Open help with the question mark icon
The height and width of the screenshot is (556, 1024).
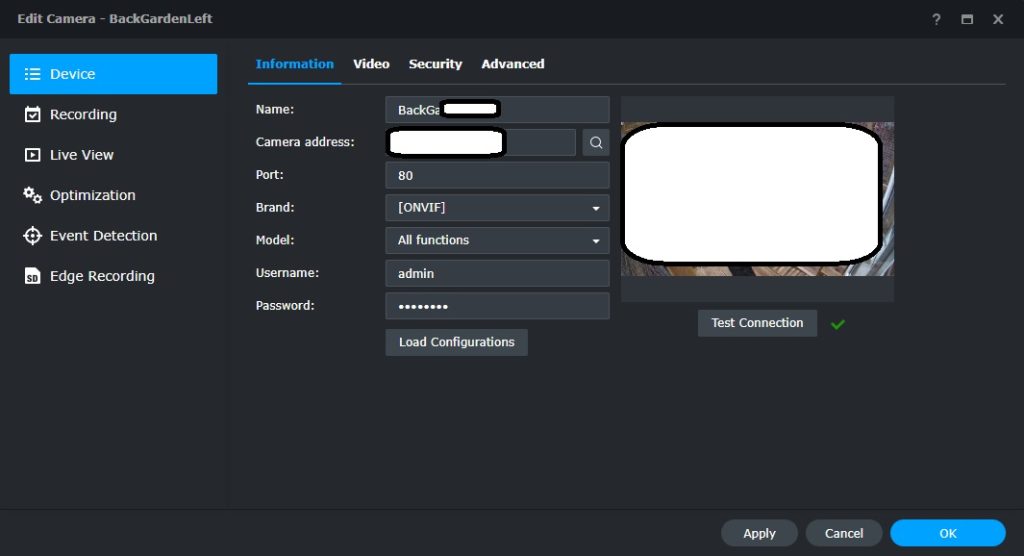[936, 19]
